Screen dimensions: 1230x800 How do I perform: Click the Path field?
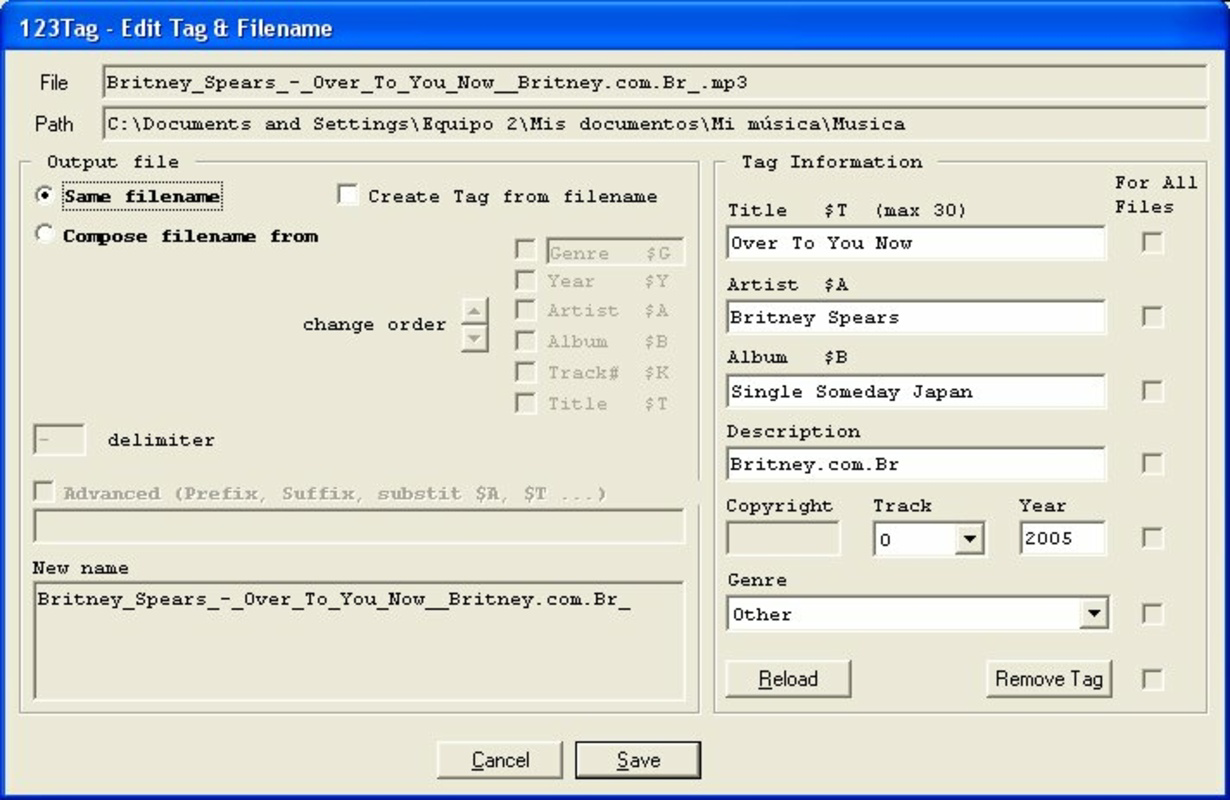[654, 124]
